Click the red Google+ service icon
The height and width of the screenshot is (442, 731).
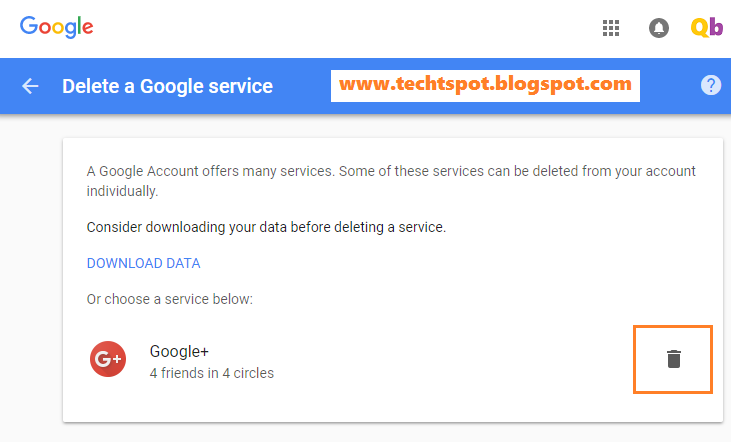pos(108,359)
